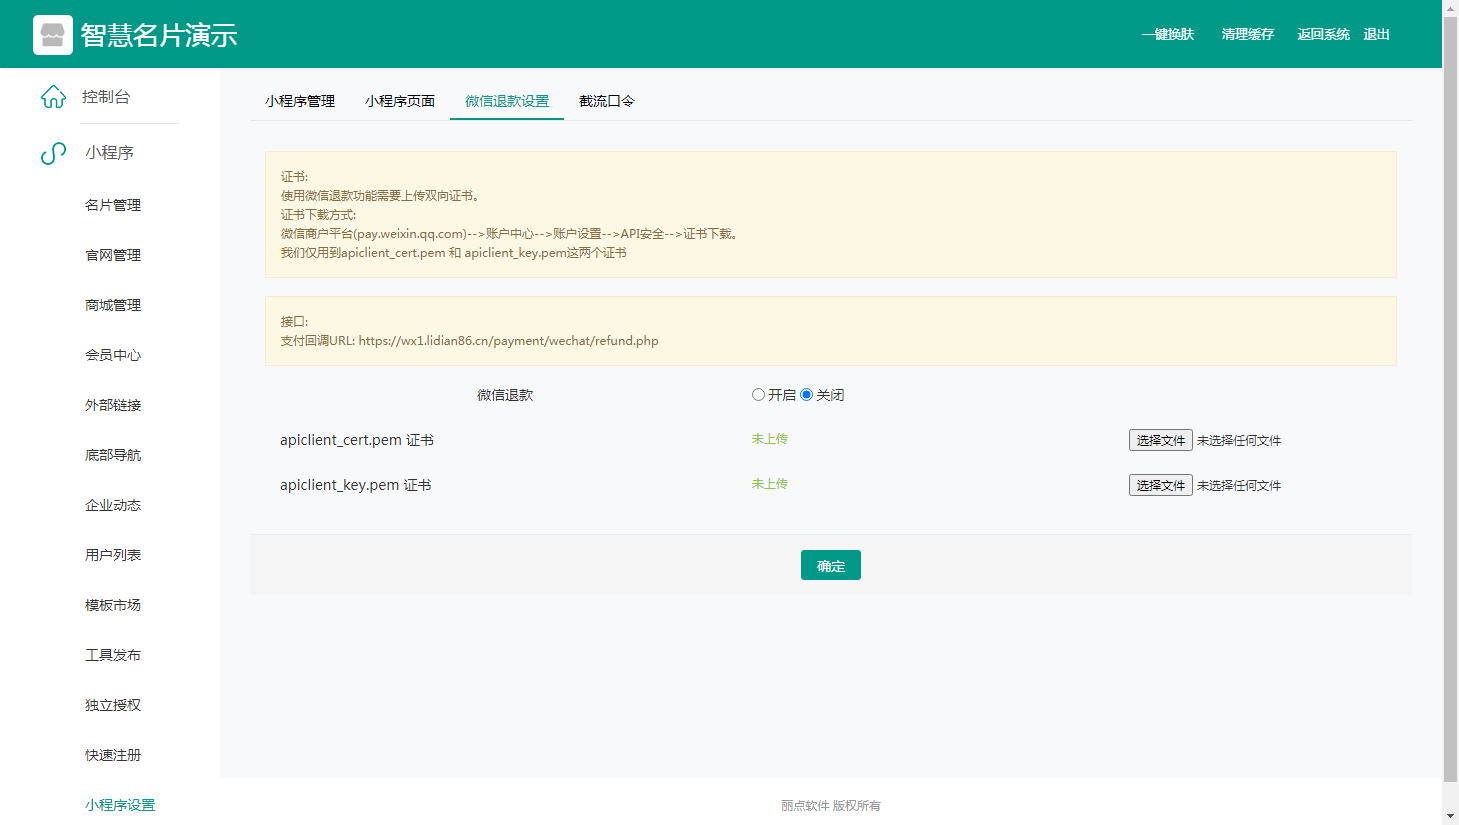
Task: Open 小程序设置 in the sidebar
Action: 120,805
